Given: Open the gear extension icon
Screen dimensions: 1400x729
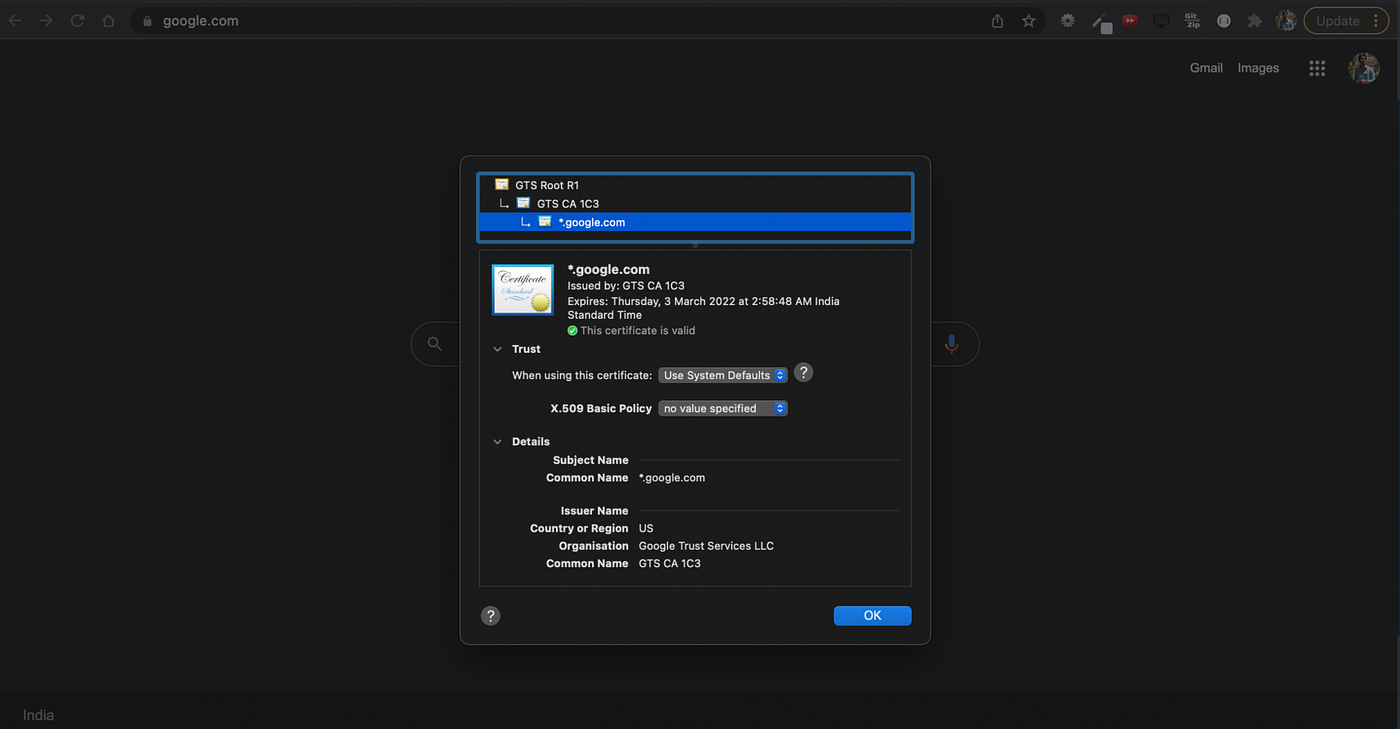Looking at the screenshot, I should point(1068,20).
